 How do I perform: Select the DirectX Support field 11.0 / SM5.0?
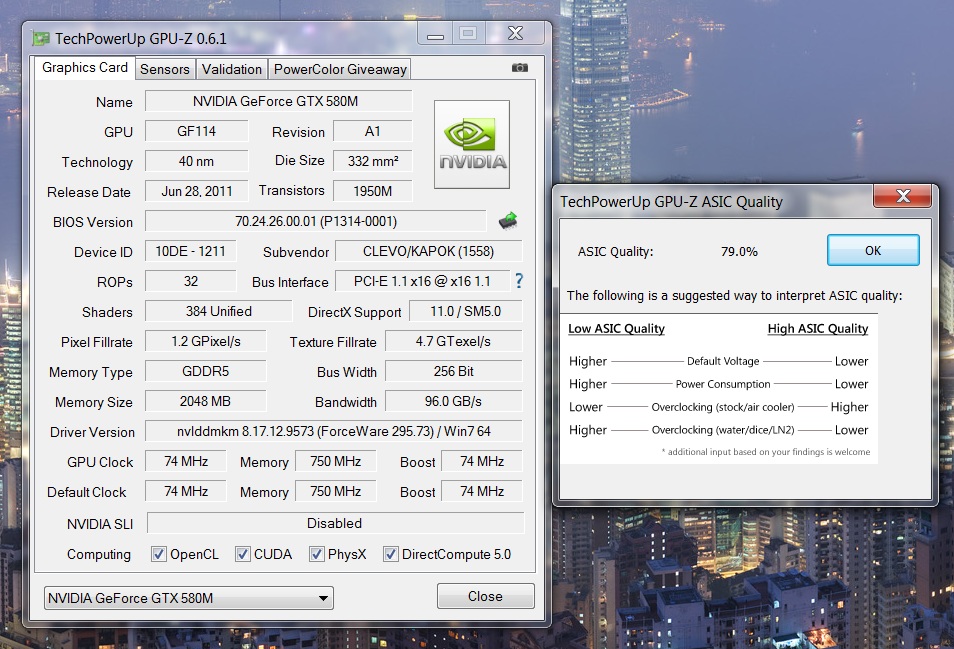[465, 311]
